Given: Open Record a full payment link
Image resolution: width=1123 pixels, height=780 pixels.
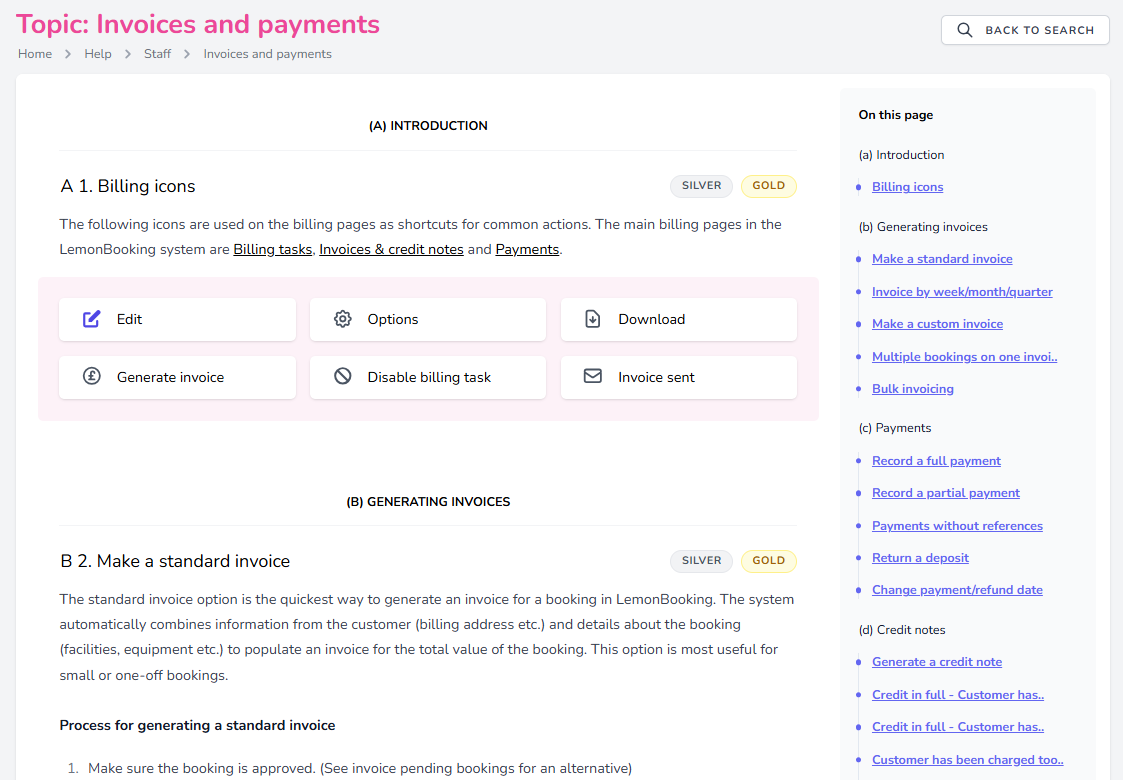Looking at the screenshot, I should coord(936,460).
